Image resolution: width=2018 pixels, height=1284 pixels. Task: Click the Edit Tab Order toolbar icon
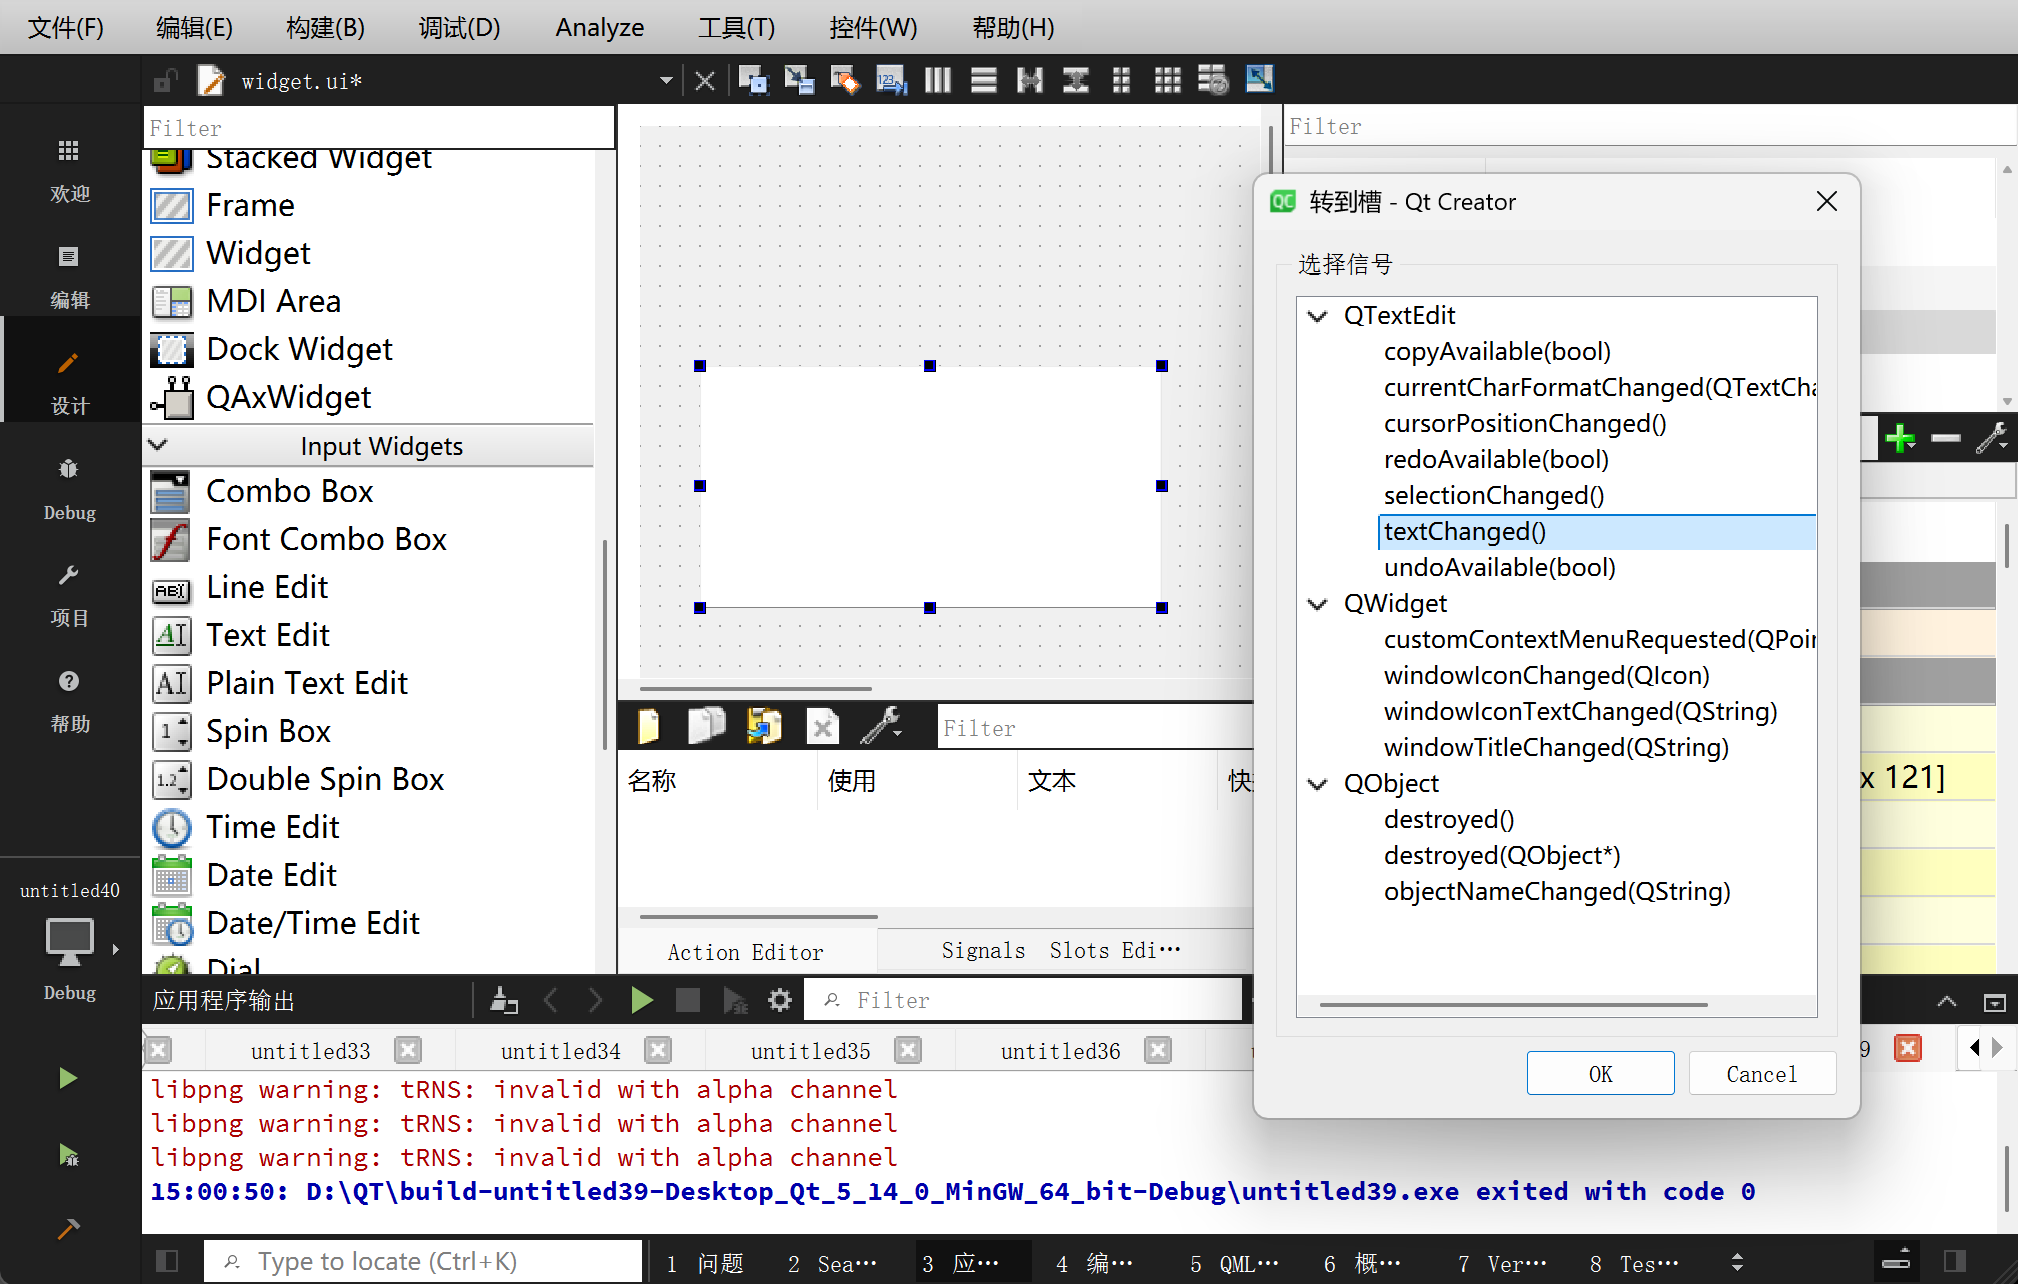pos(890,80)
